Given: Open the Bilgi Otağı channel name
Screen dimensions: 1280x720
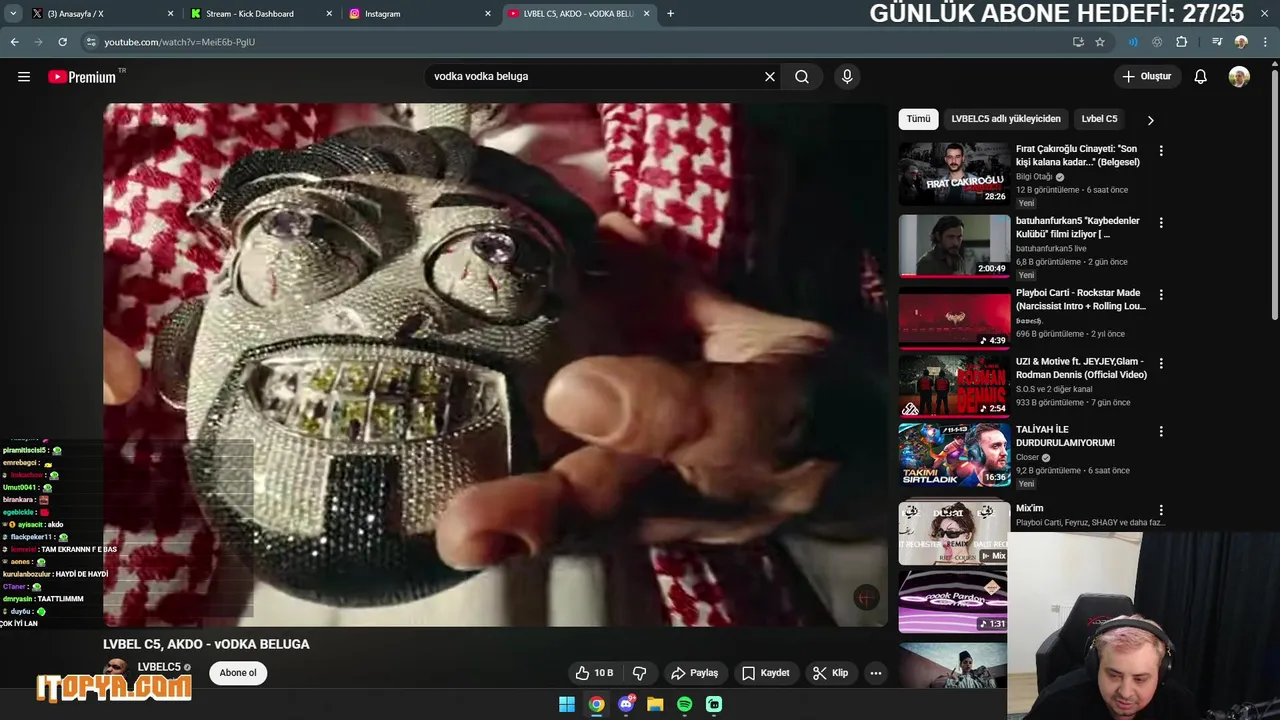Looking at the screenshot, I should 1034,177.
